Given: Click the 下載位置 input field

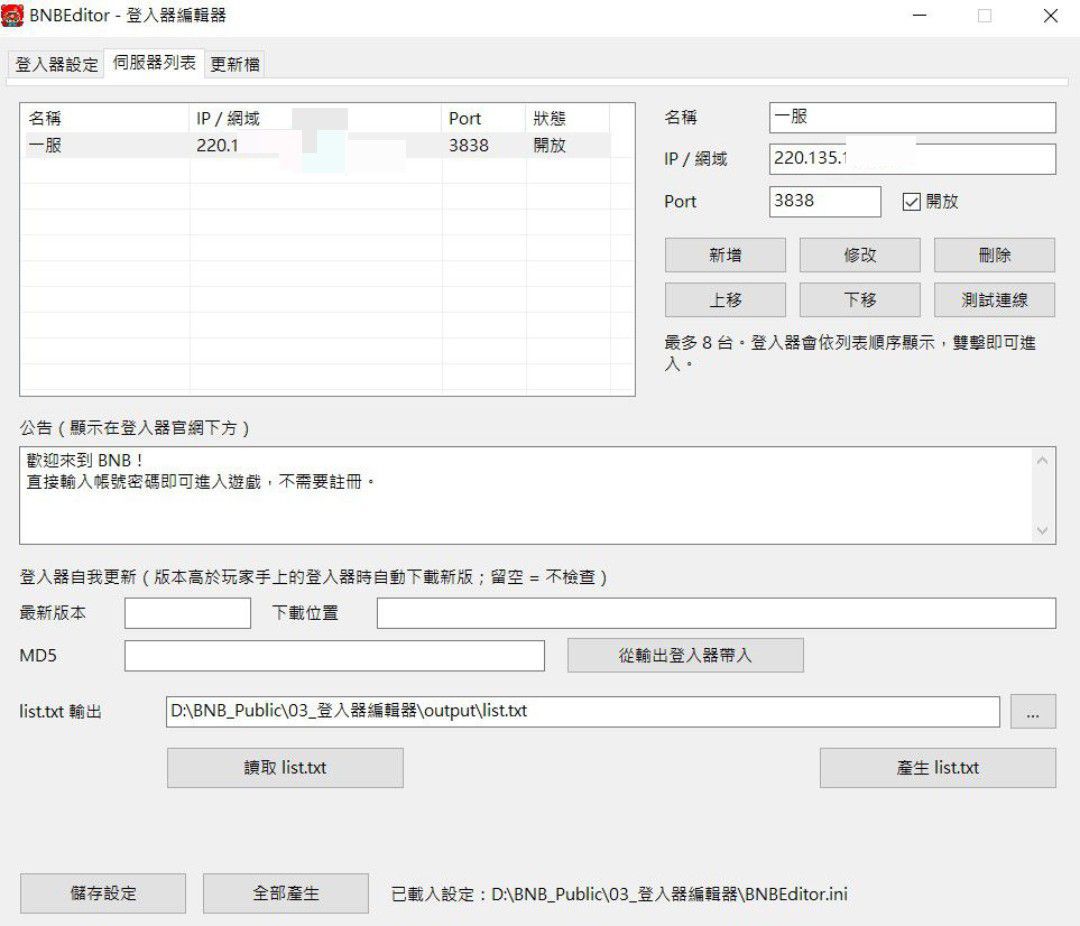Looking at the screenshot, I should tap(716, 613).
